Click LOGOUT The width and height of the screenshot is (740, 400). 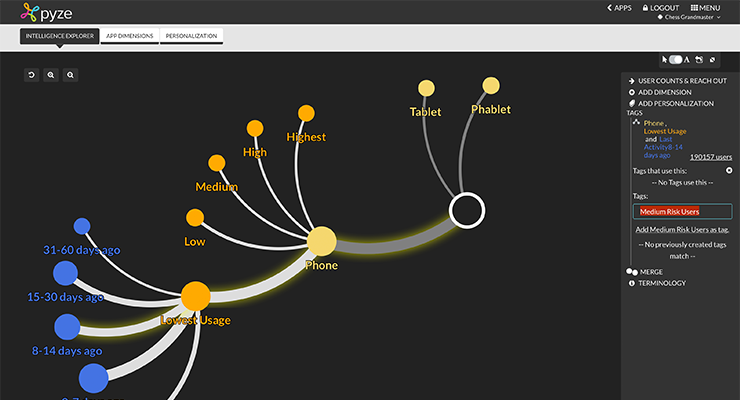click(661, 8)
